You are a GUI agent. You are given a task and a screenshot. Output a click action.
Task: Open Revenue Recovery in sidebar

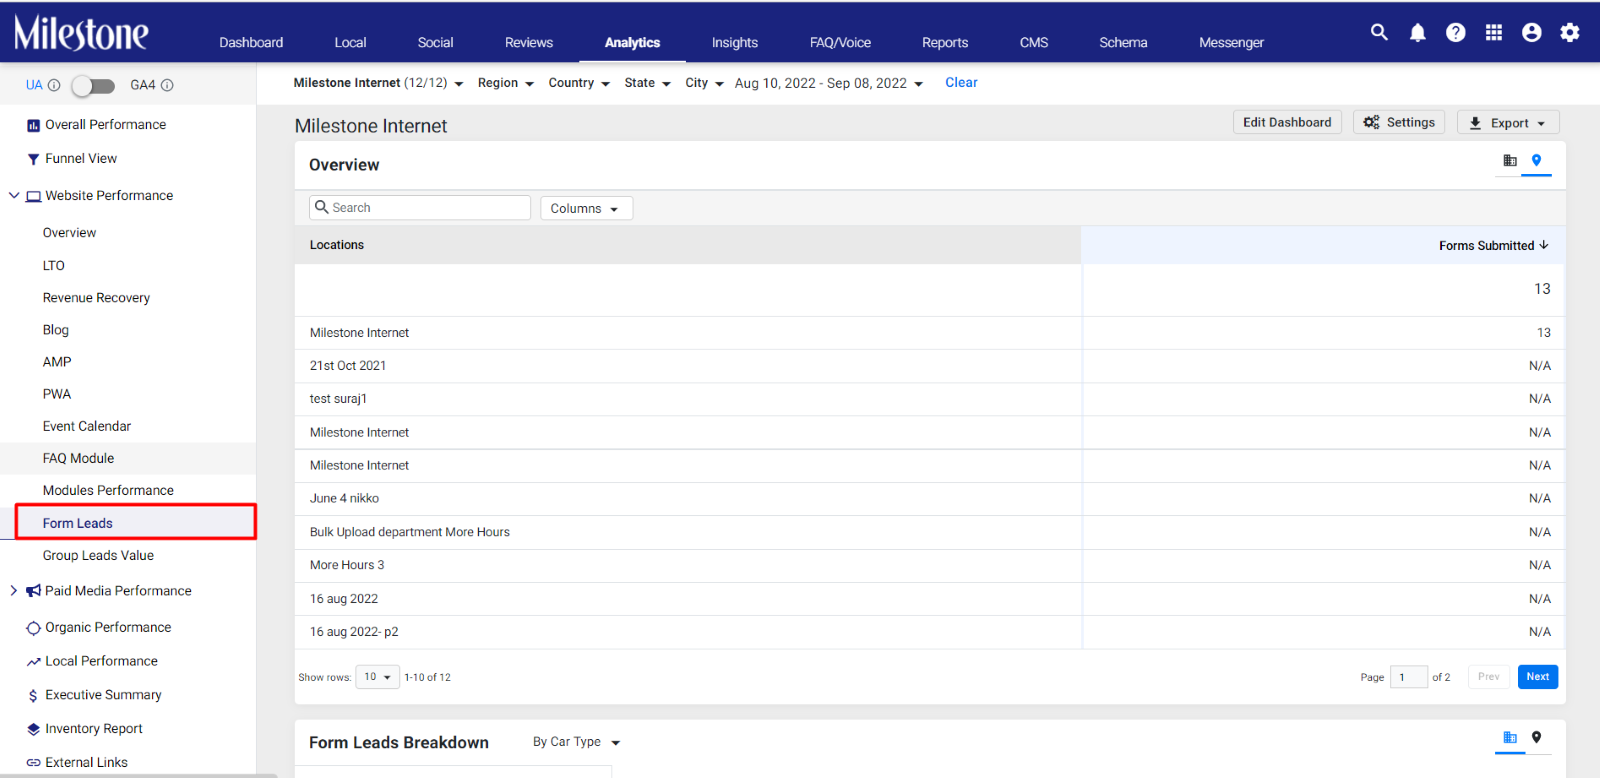96,298
